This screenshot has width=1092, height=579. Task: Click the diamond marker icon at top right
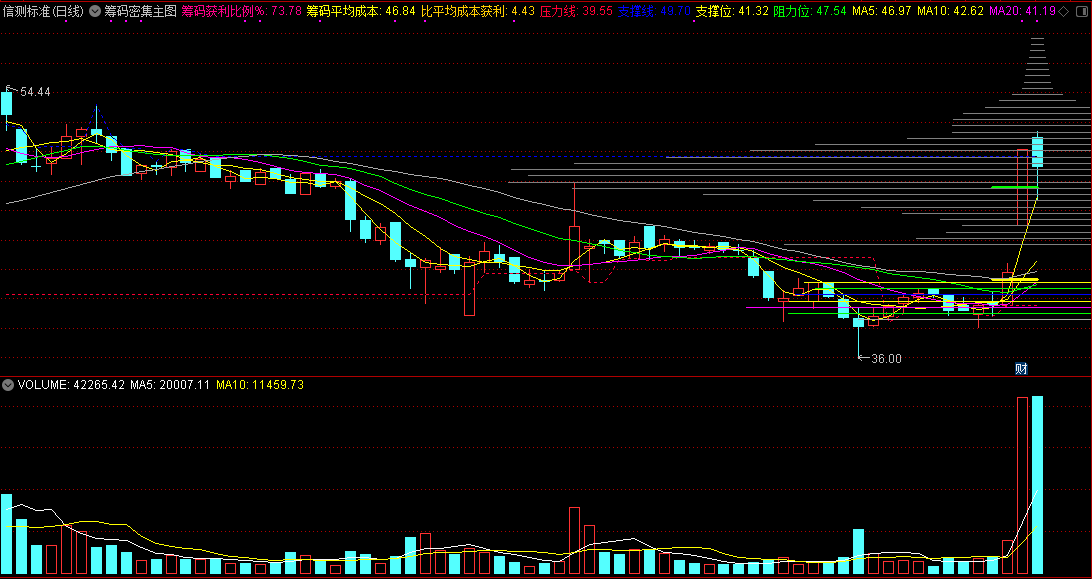point(1063,11)
